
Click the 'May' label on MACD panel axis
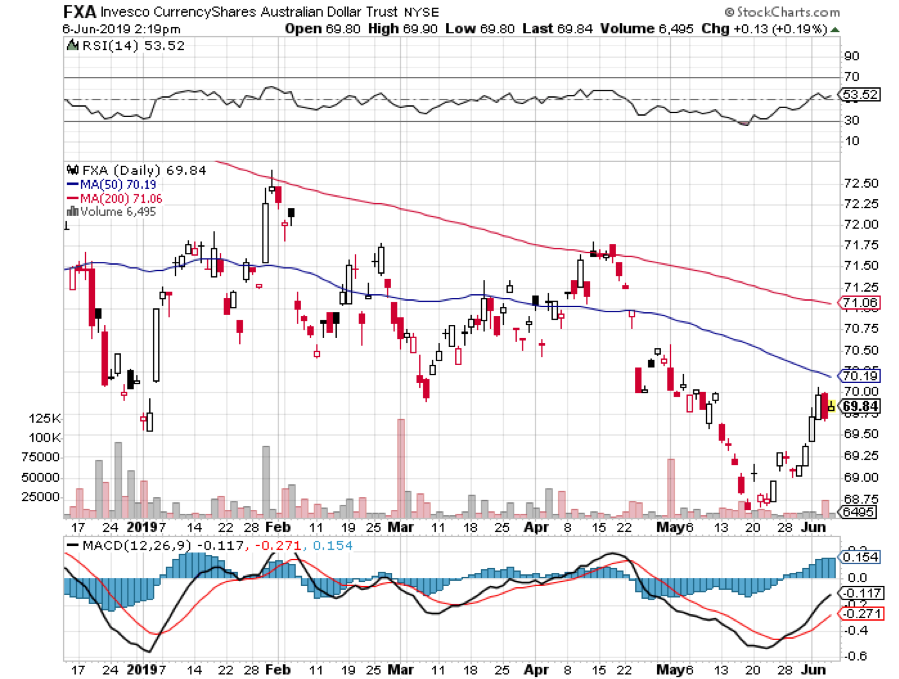tap(670, 669)
